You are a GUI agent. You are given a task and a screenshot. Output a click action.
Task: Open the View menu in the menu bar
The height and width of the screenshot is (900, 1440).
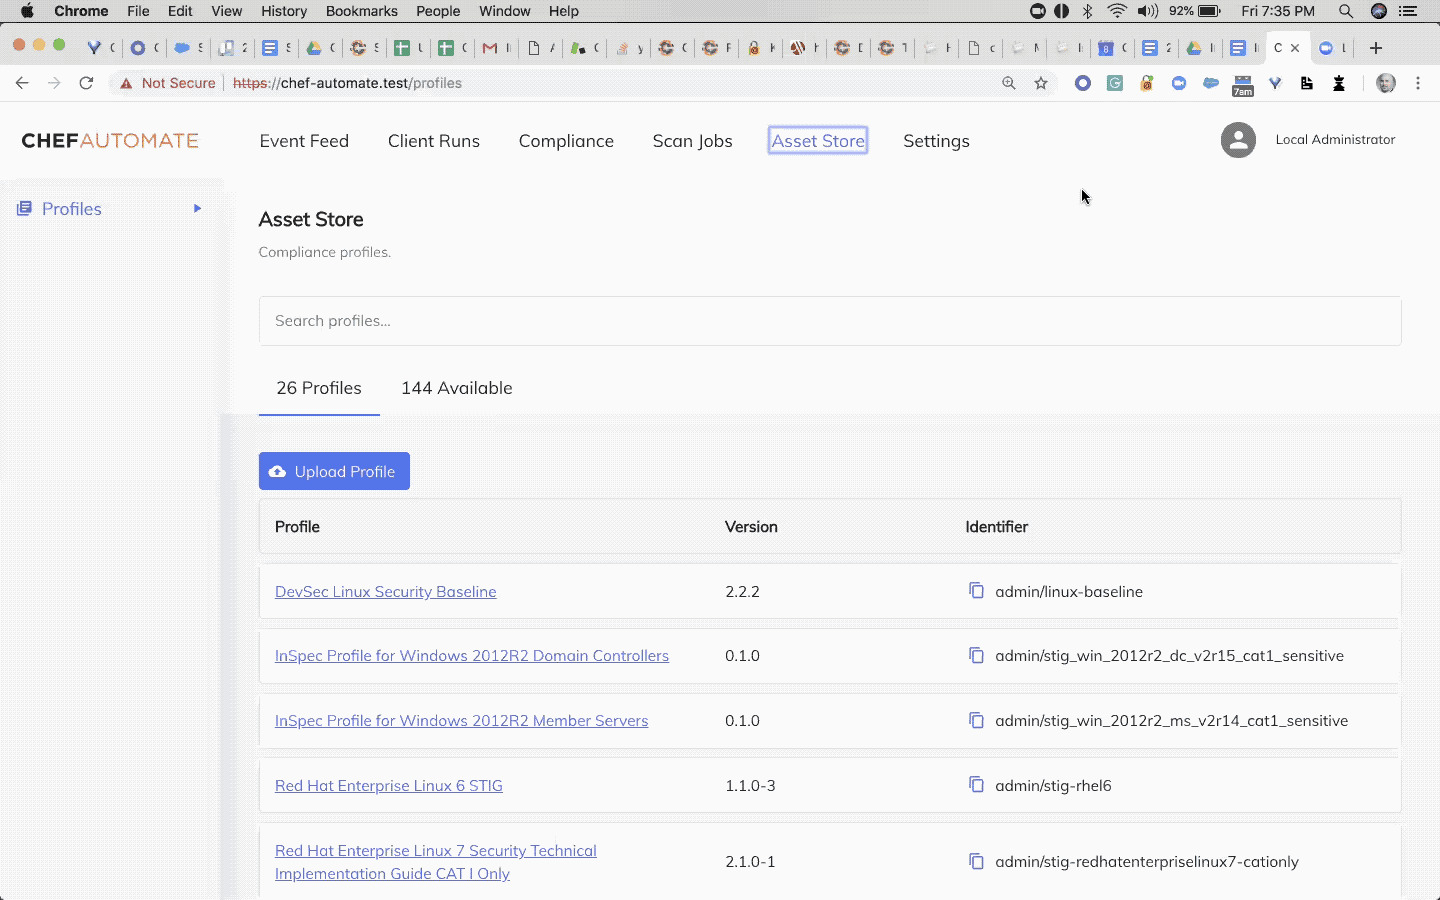(227, 11)
